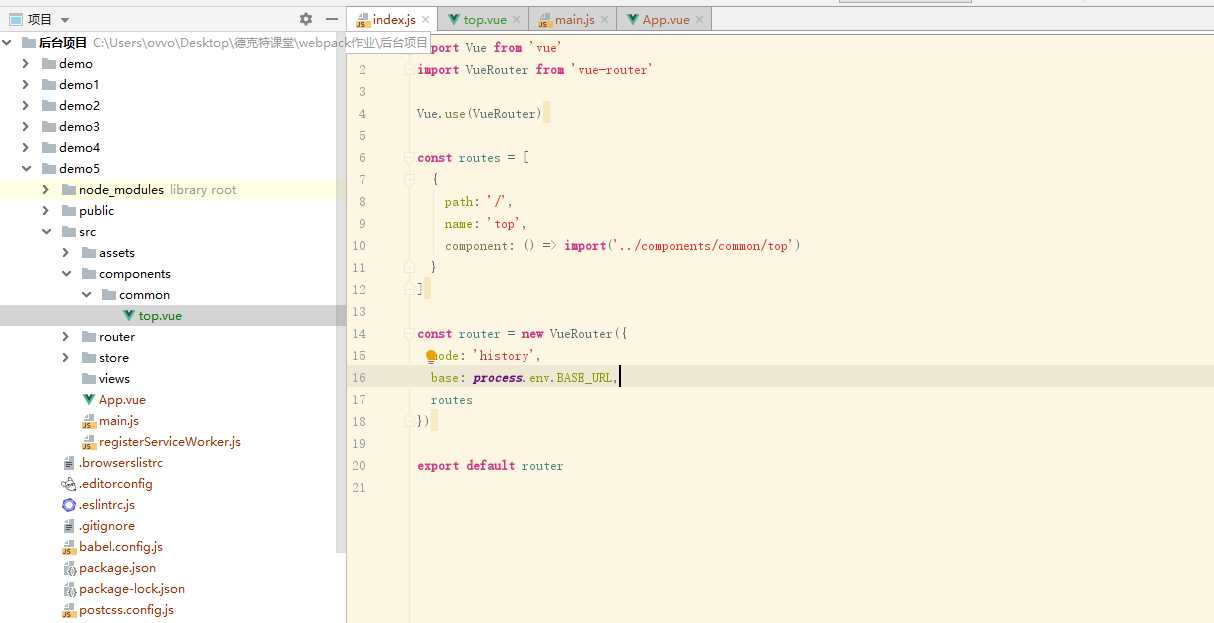
Task: Expand the store folder
Action: [66, 358]
